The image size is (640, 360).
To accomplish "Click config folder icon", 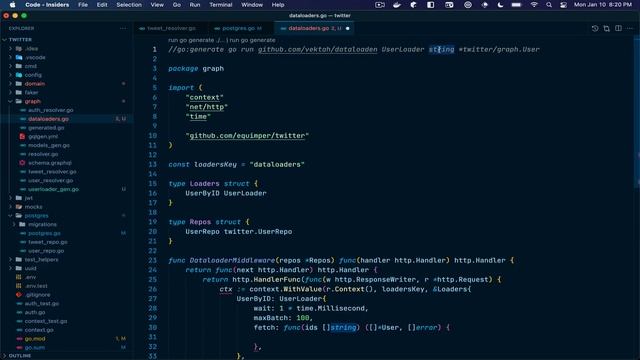I will click(x=19, y=75).
